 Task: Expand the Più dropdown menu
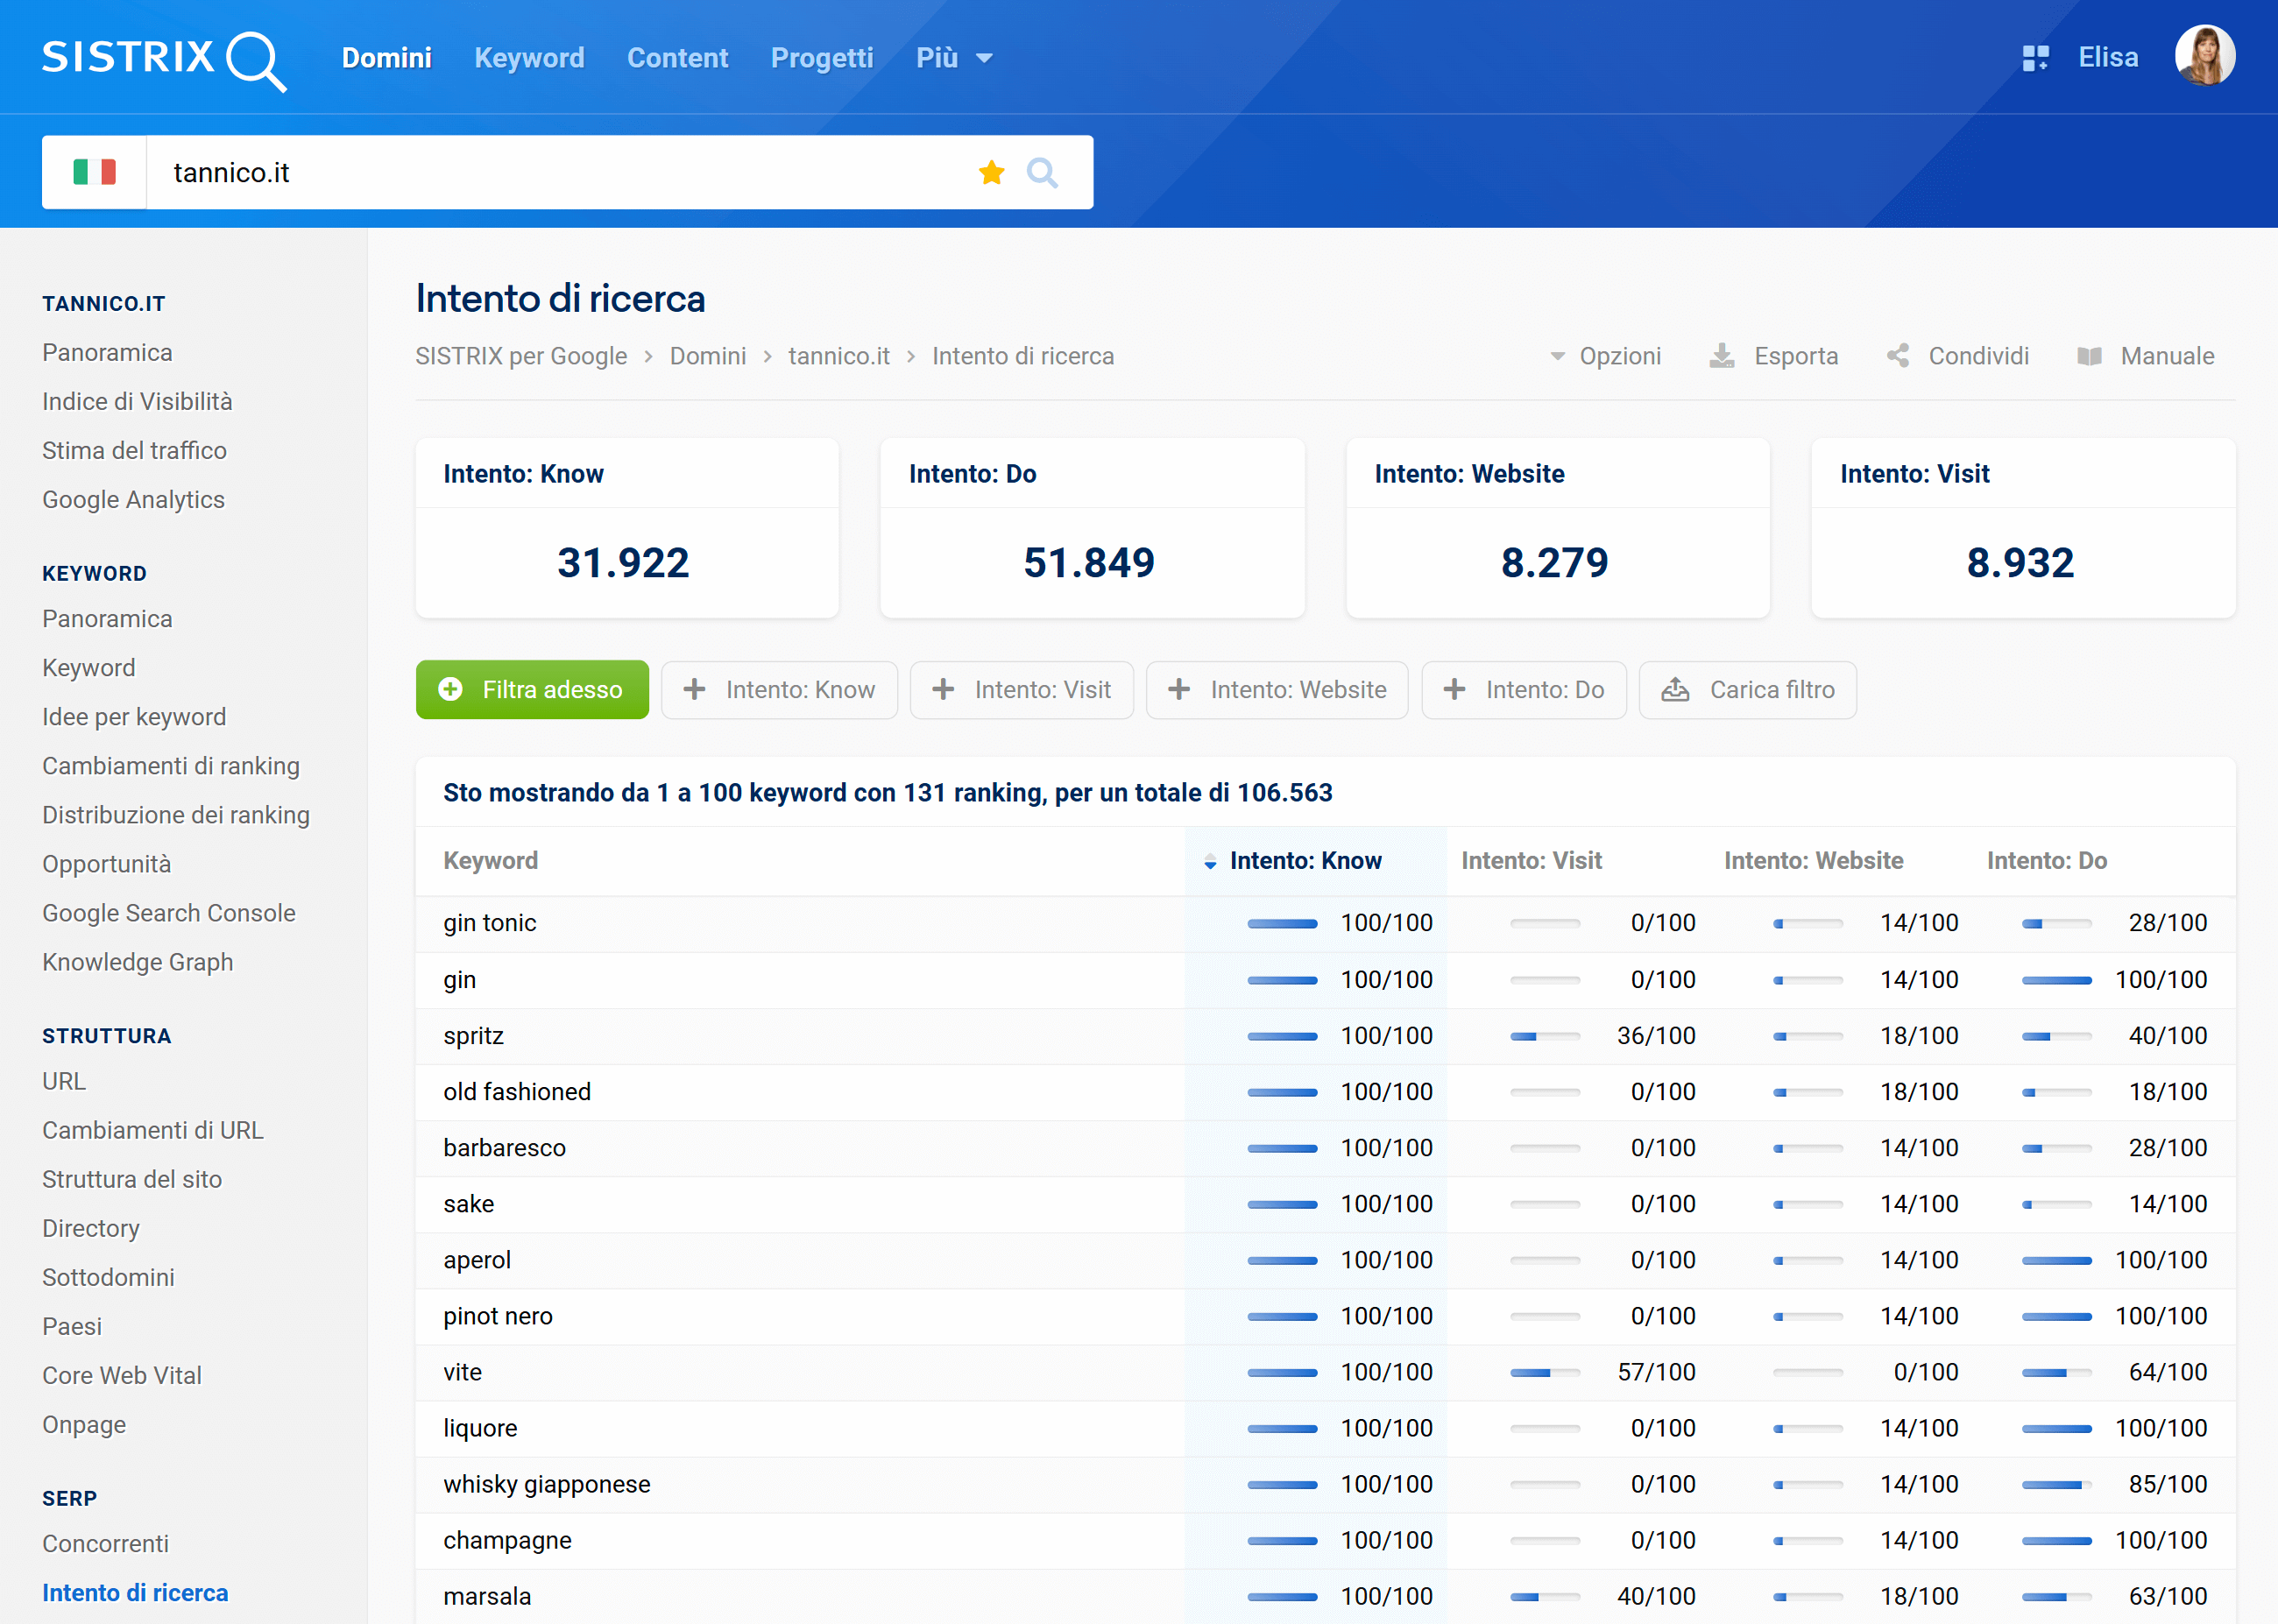(954, 58)
